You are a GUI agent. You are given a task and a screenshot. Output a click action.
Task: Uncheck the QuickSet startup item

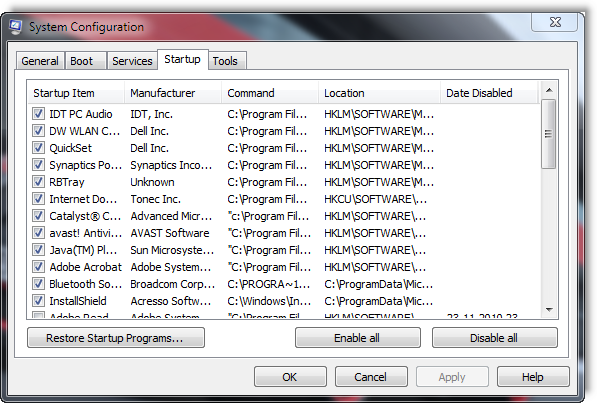pos(38,147)
